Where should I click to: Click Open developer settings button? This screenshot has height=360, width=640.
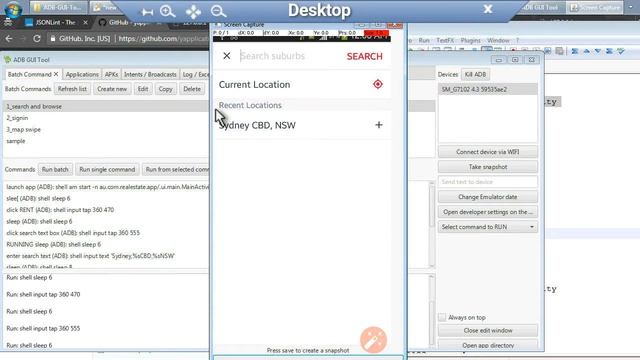click(488, 212)
